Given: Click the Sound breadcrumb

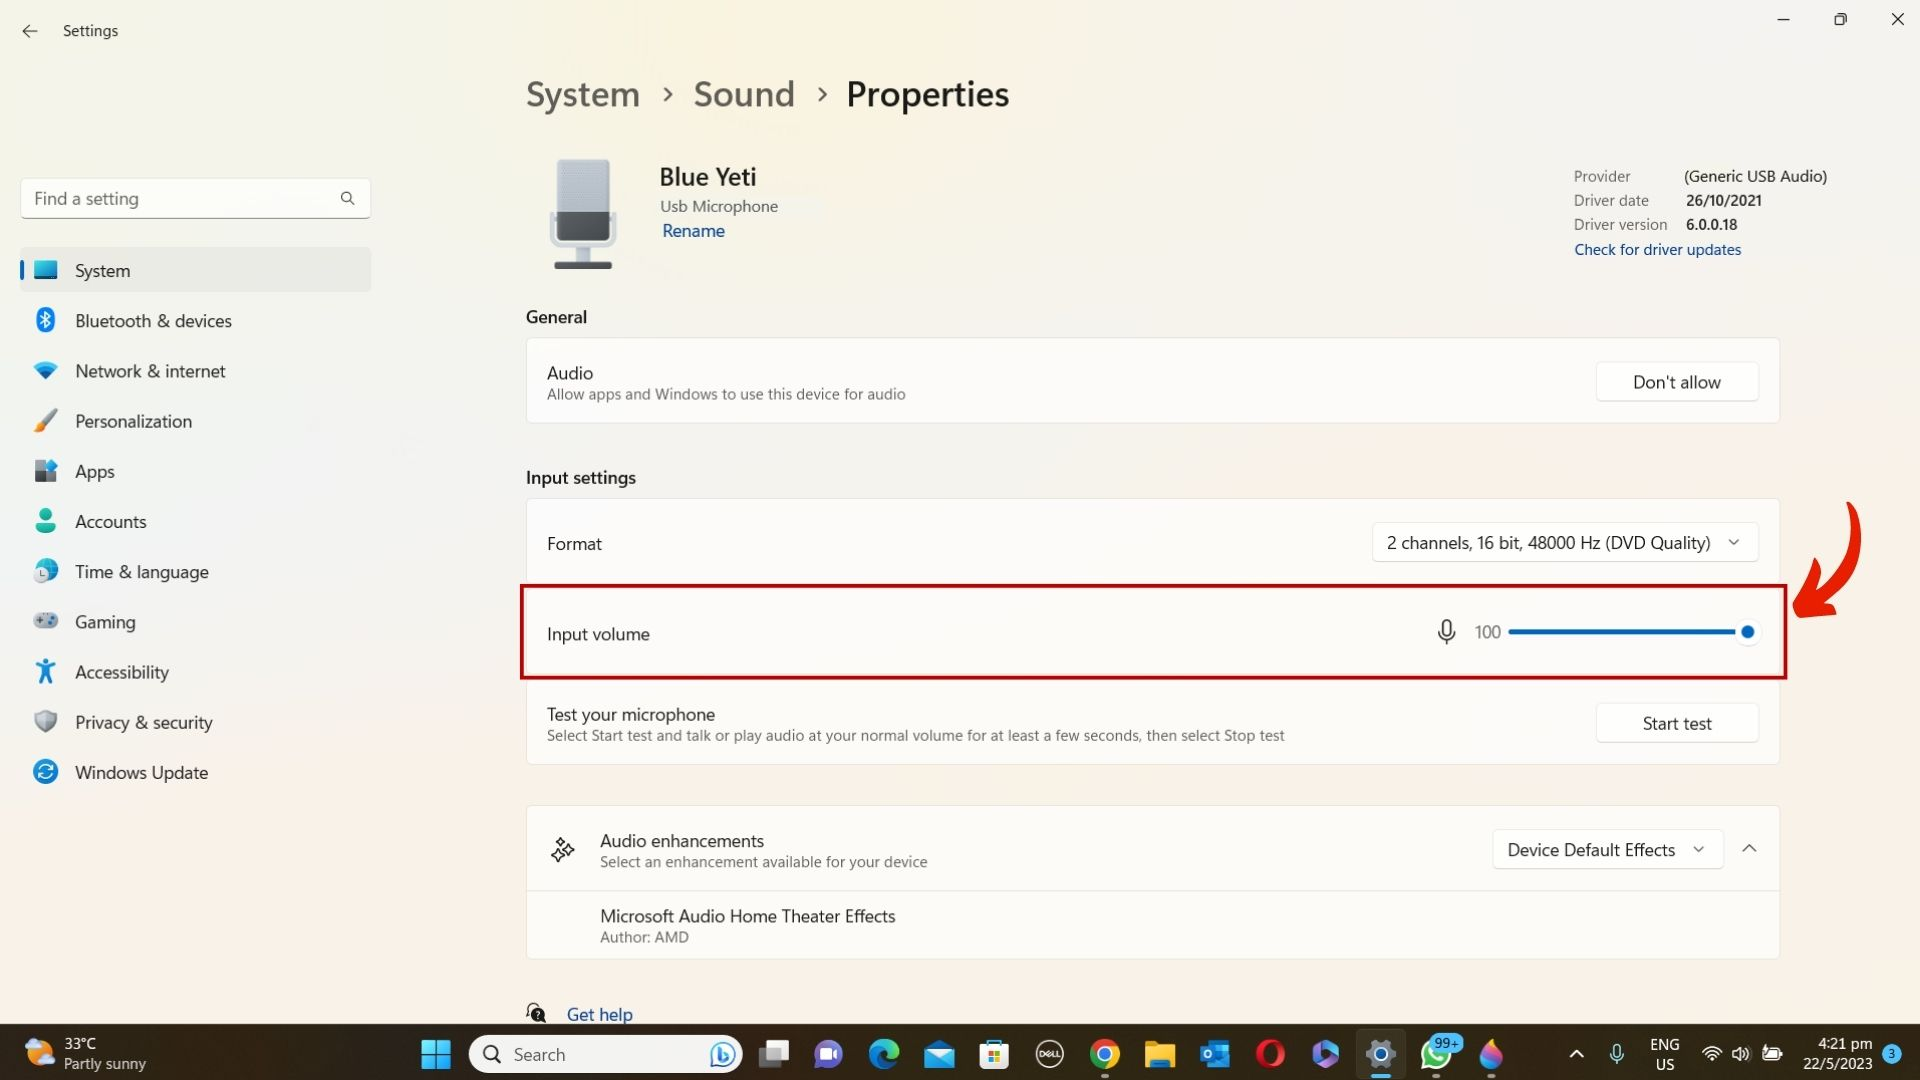Looking at the screenshot, I should coord(744,94).
